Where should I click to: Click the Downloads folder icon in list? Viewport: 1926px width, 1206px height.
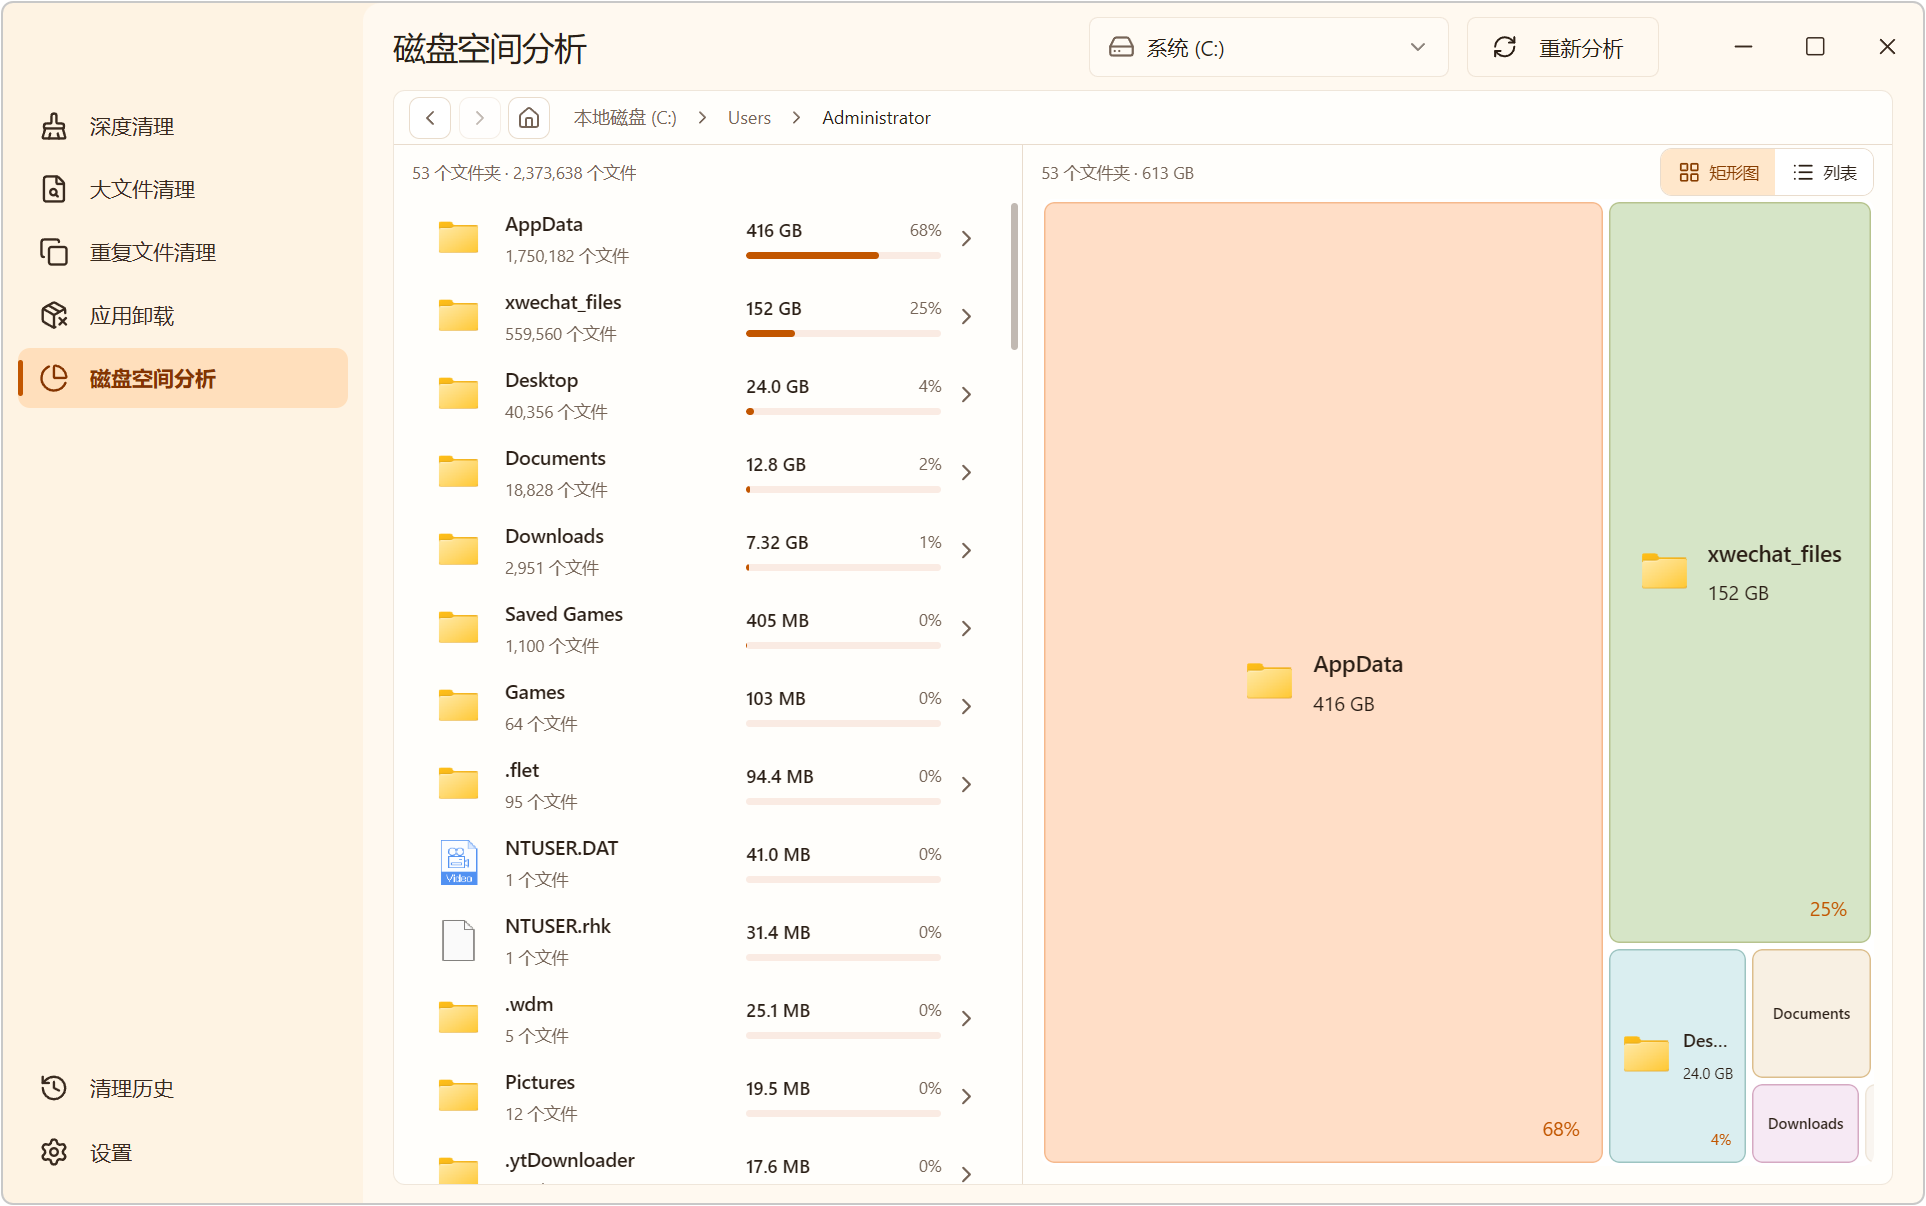[458, 550]
